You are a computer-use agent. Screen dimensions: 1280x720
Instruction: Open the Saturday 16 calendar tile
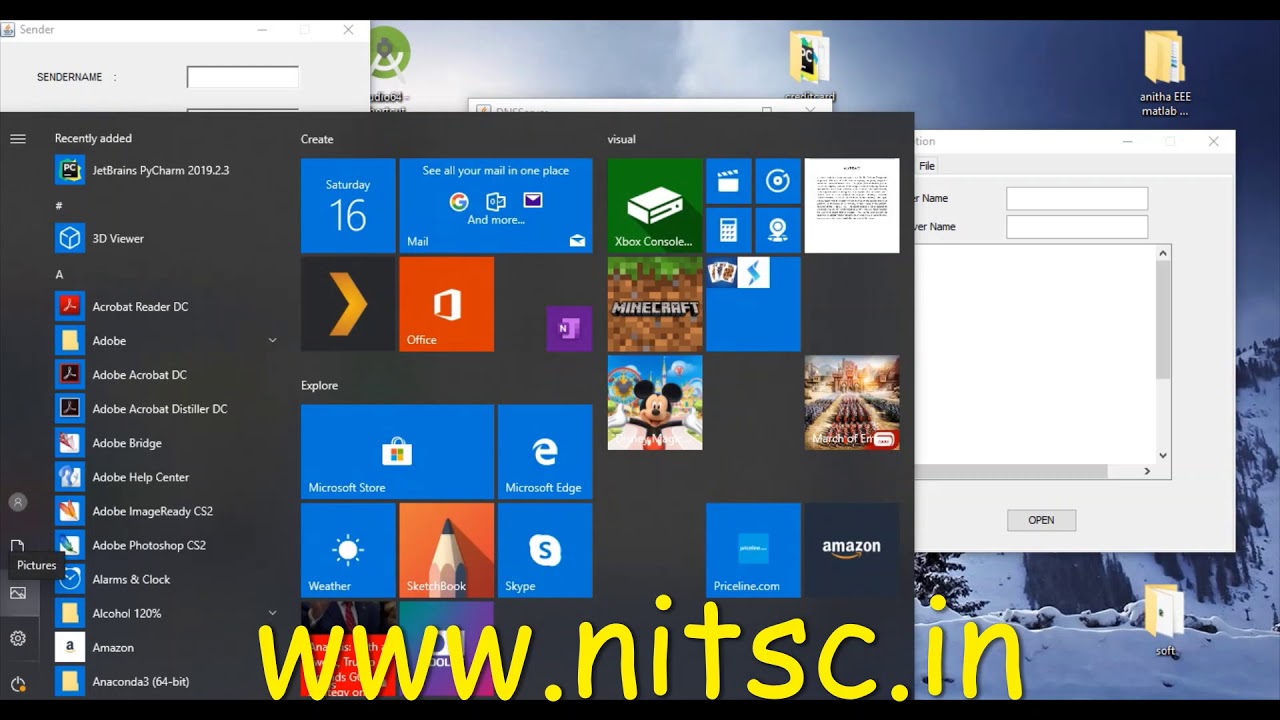pyautogui.click(x=347, y=205)
